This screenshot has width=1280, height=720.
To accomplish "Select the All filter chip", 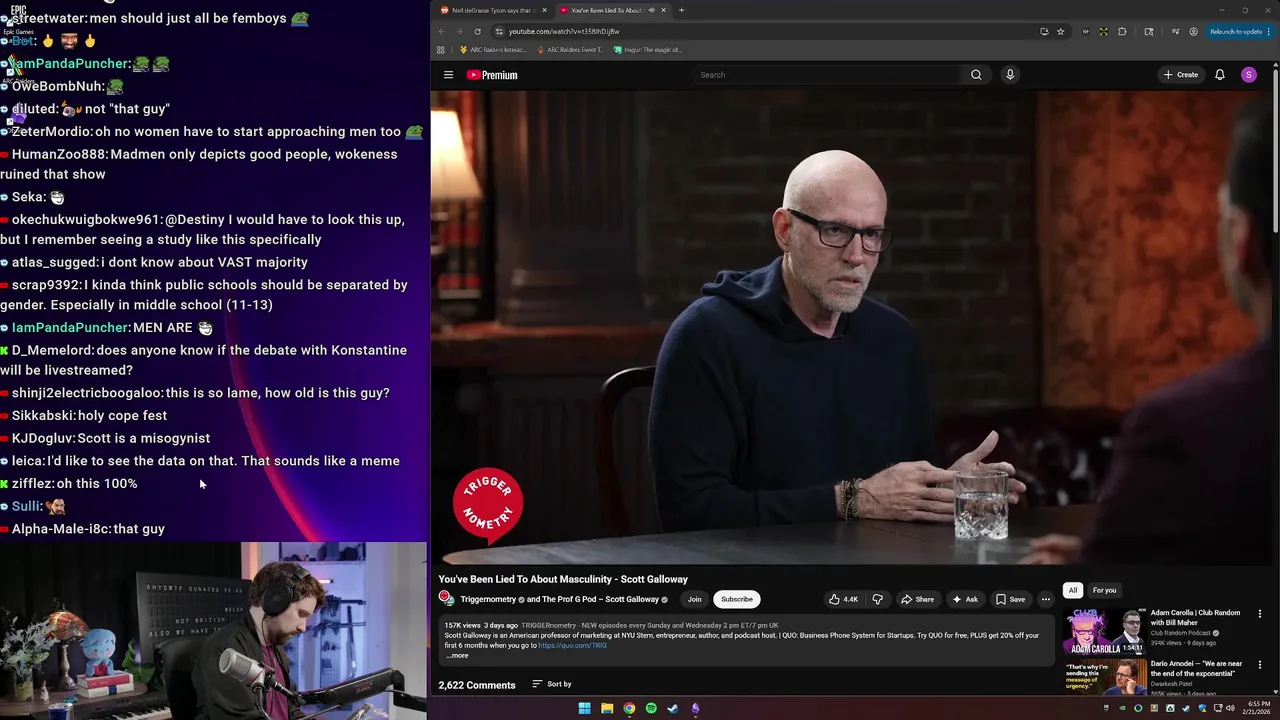I will (1073, 590).
